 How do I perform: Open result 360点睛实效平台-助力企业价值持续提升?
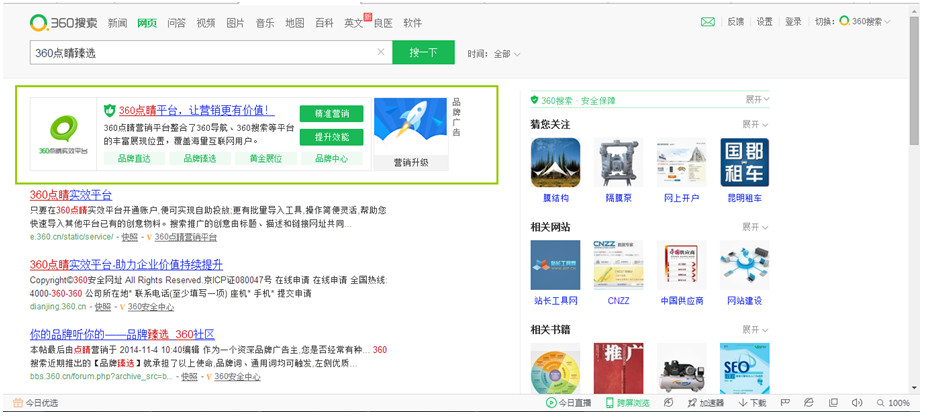126,264
